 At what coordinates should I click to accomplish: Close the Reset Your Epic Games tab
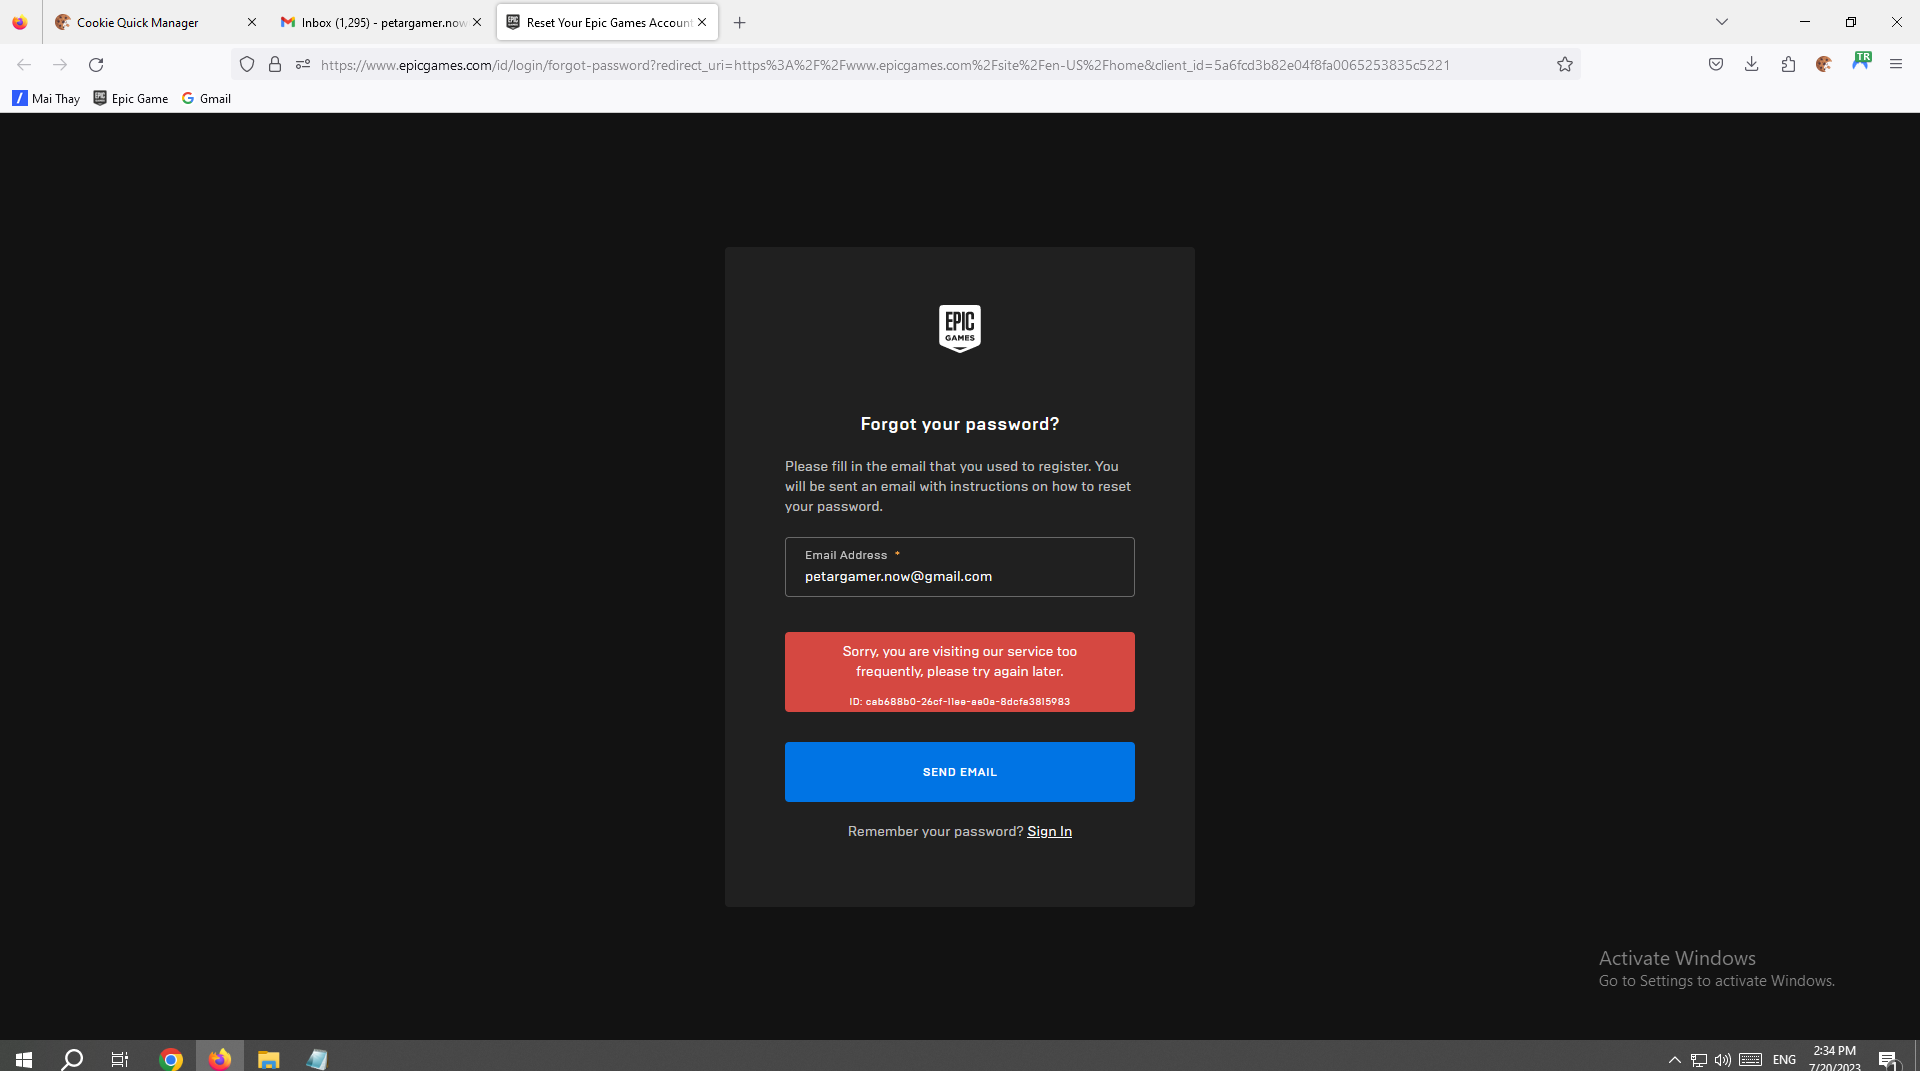point(702,22)
